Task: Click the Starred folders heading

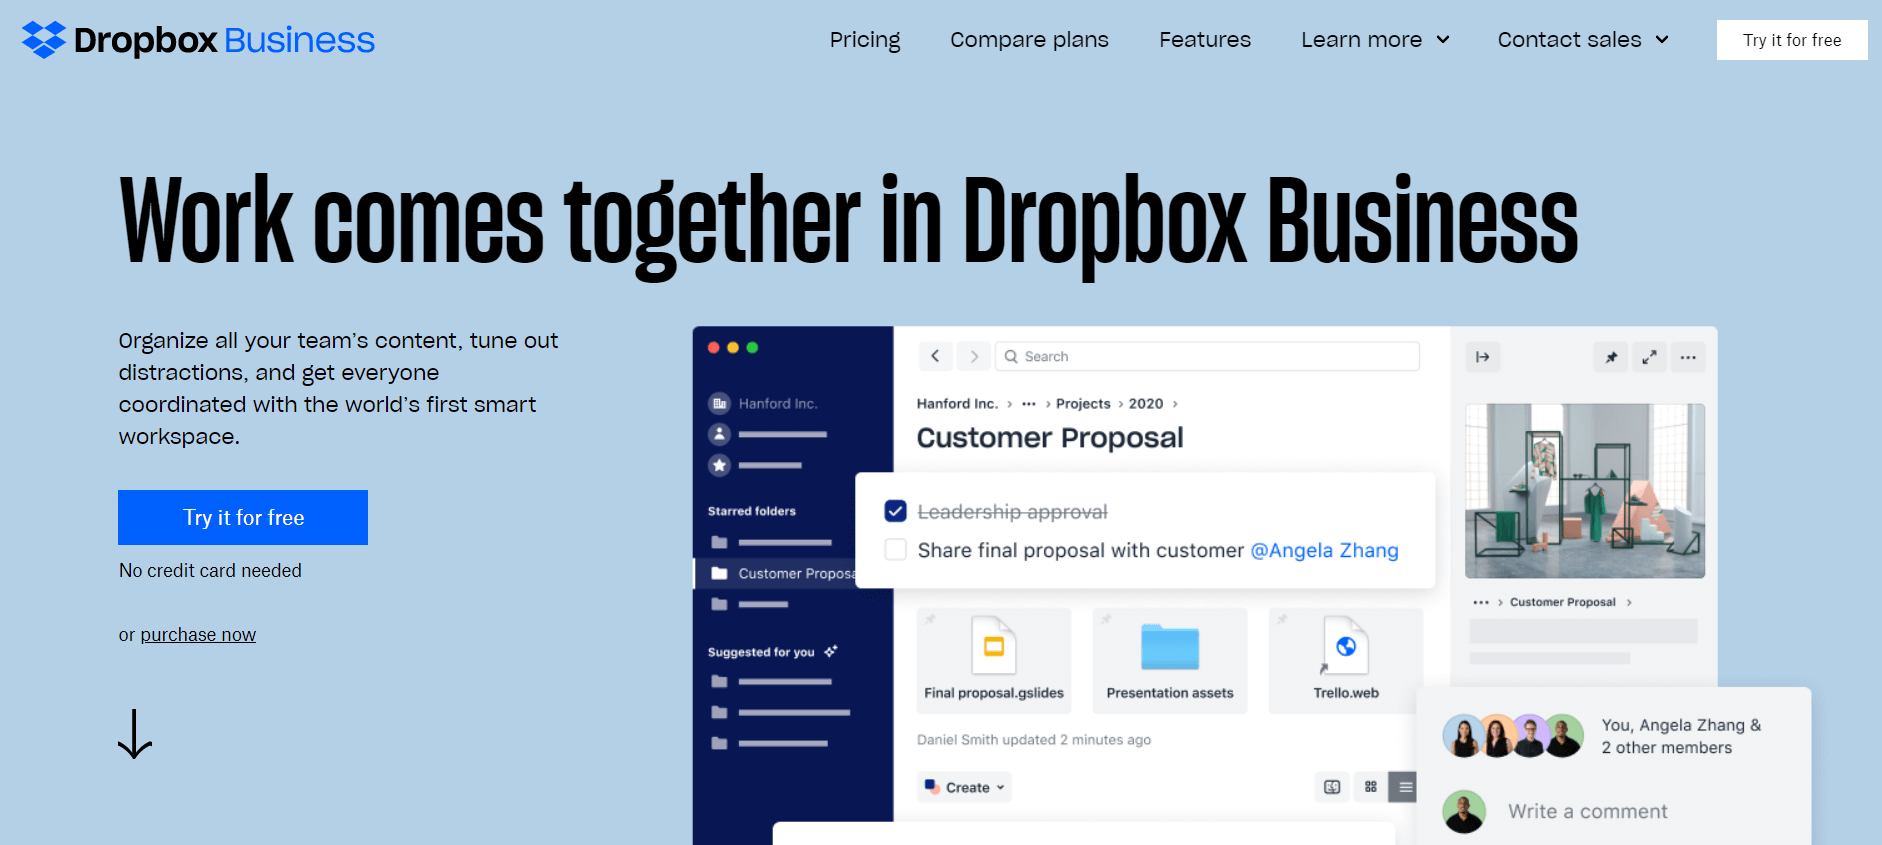Action: pos(752,511)
